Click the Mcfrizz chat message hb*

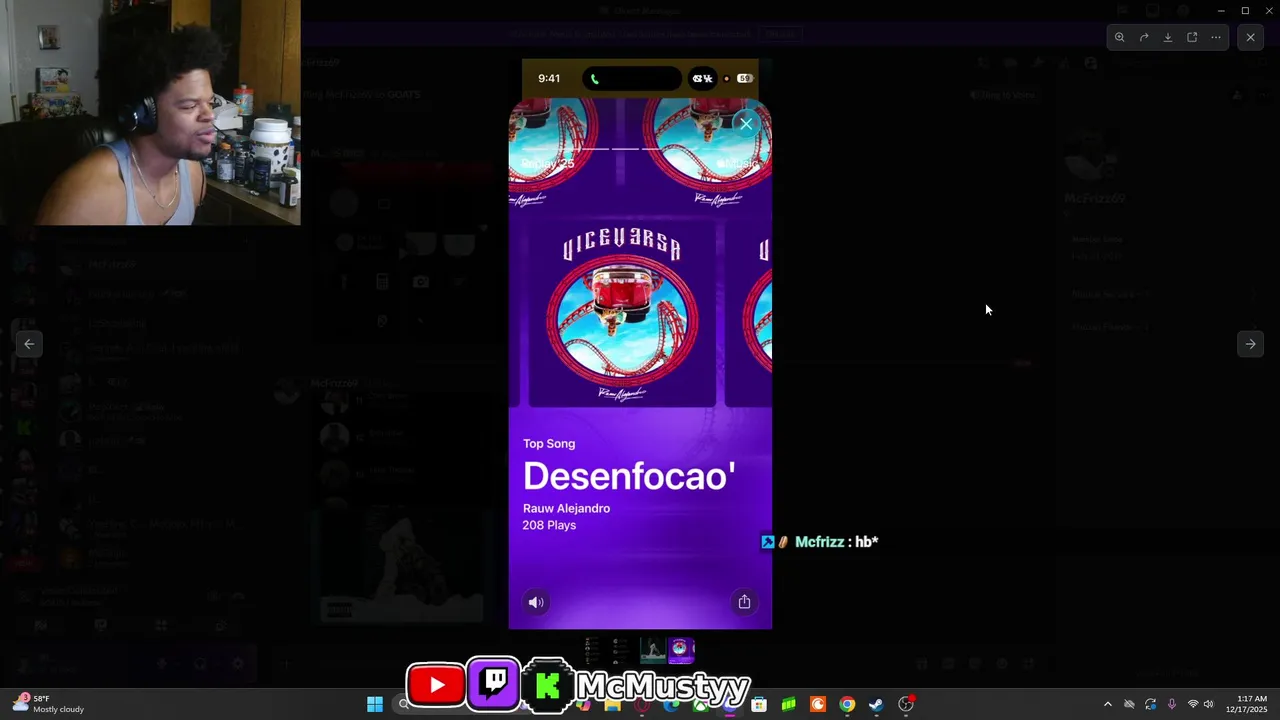point(820,542)
